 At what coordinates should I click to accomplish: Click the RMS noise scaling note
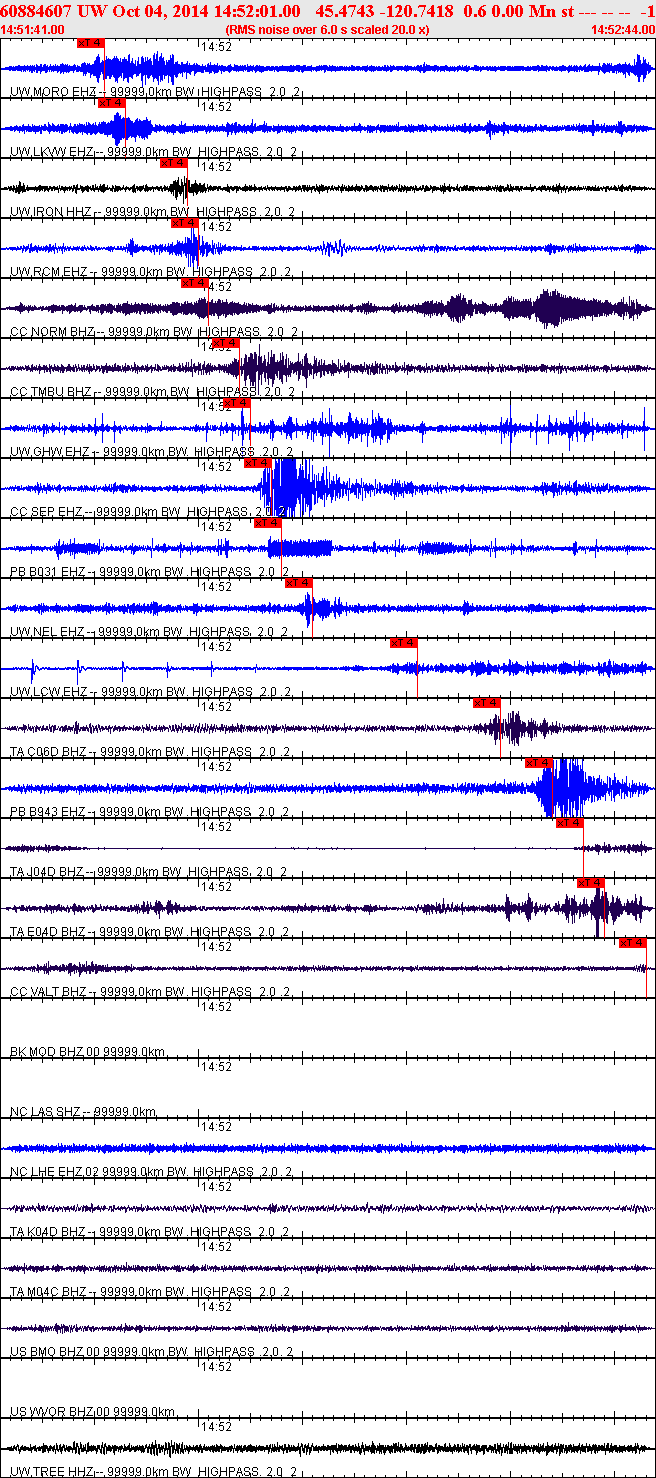click(x=327, y=30)
